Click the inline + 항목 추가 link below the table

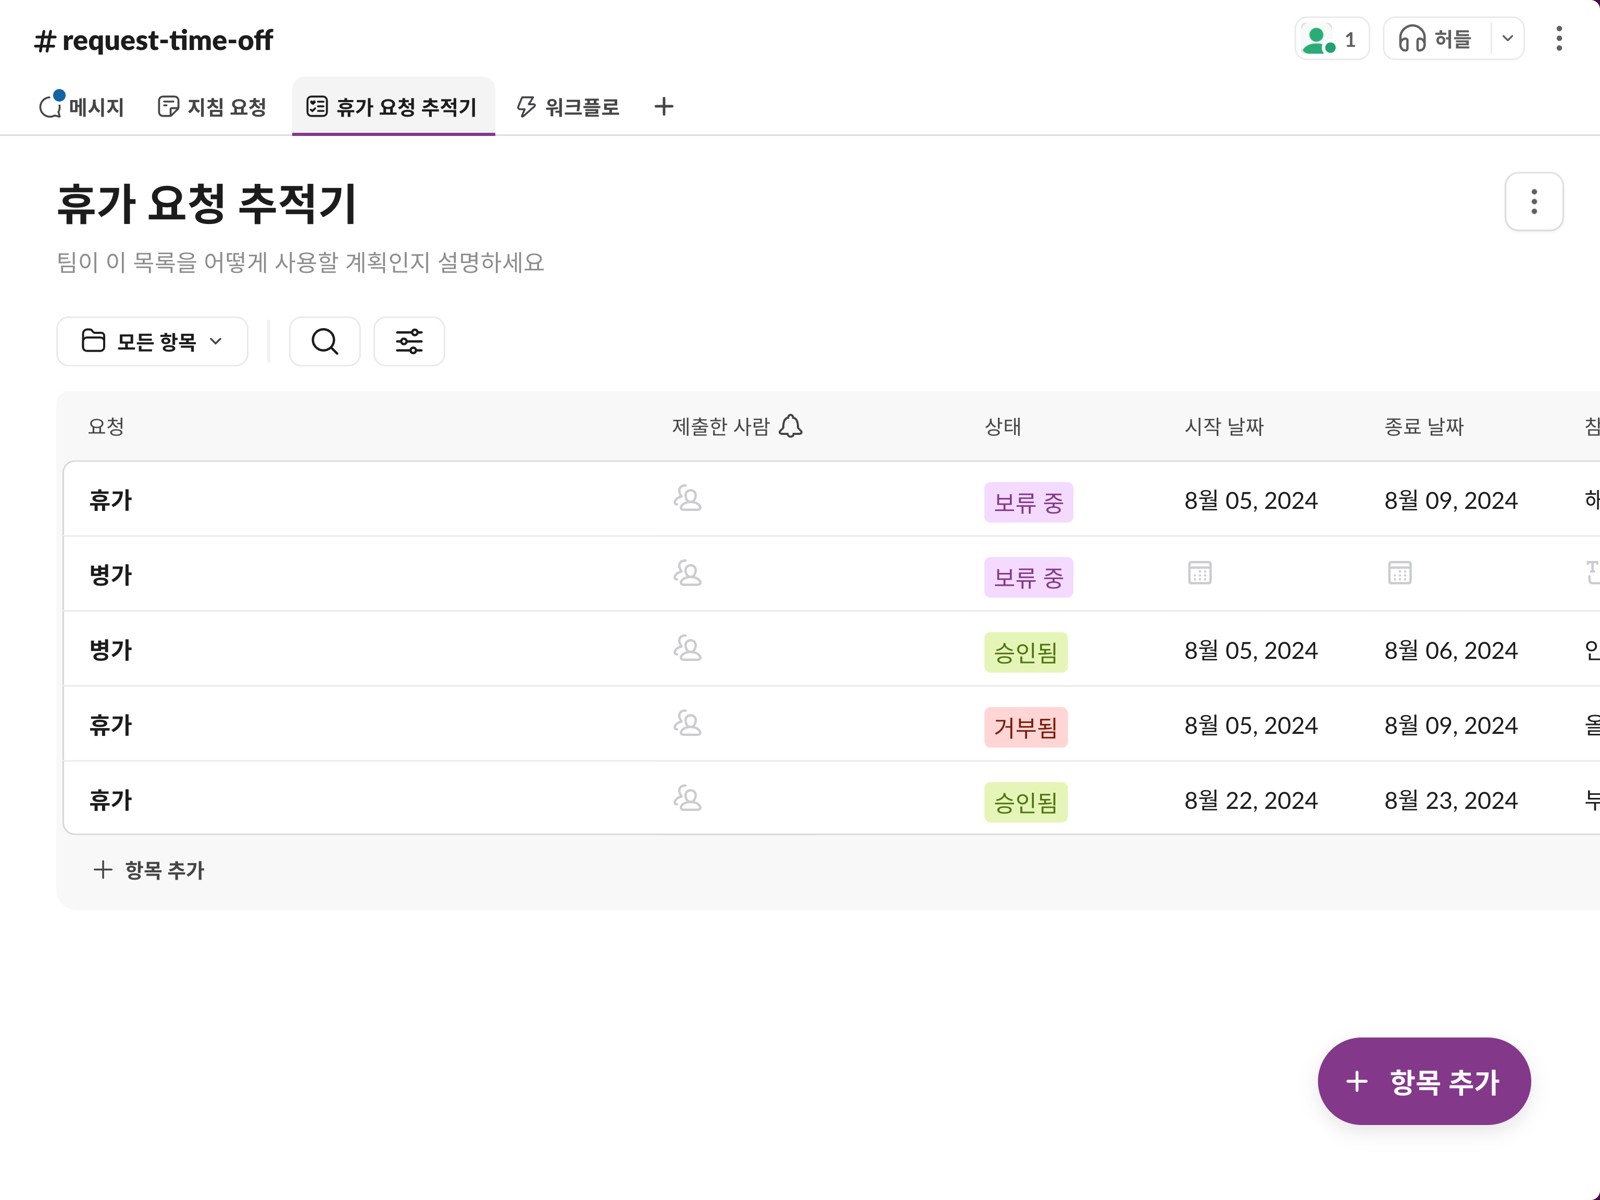(148, 870)
